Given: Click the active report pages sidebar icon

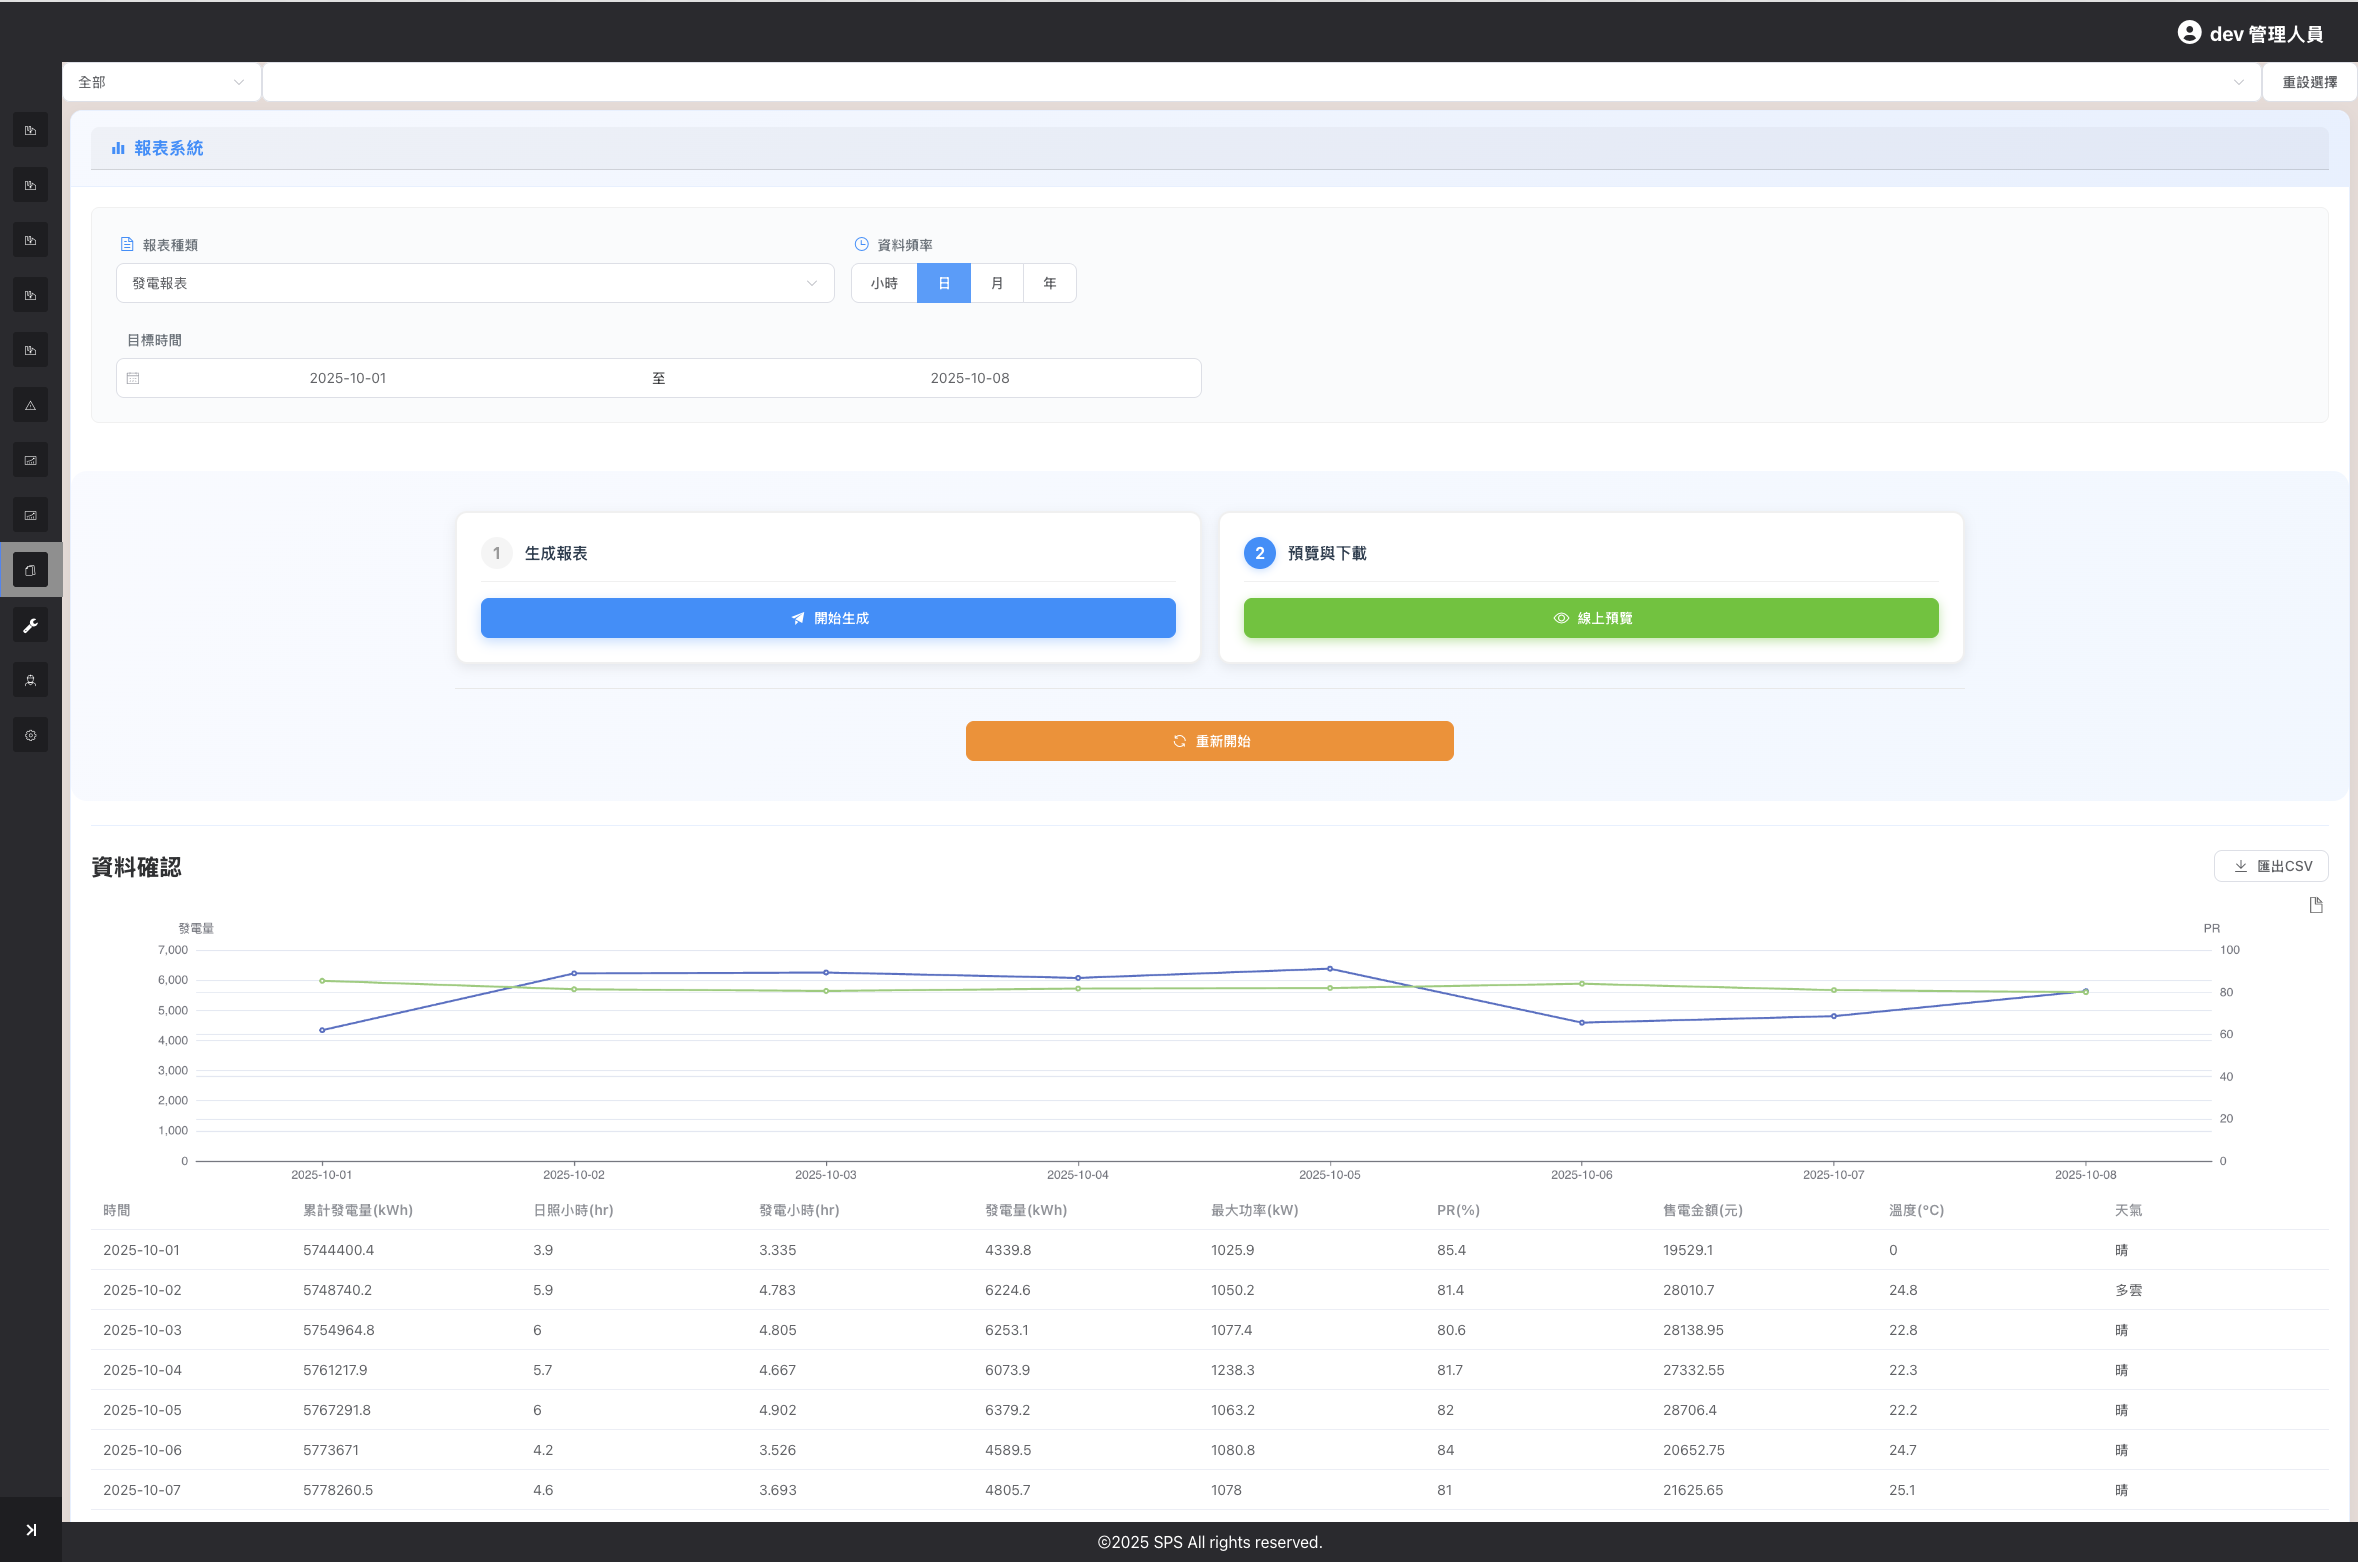Looking at the screenshot, I should 30,570.
